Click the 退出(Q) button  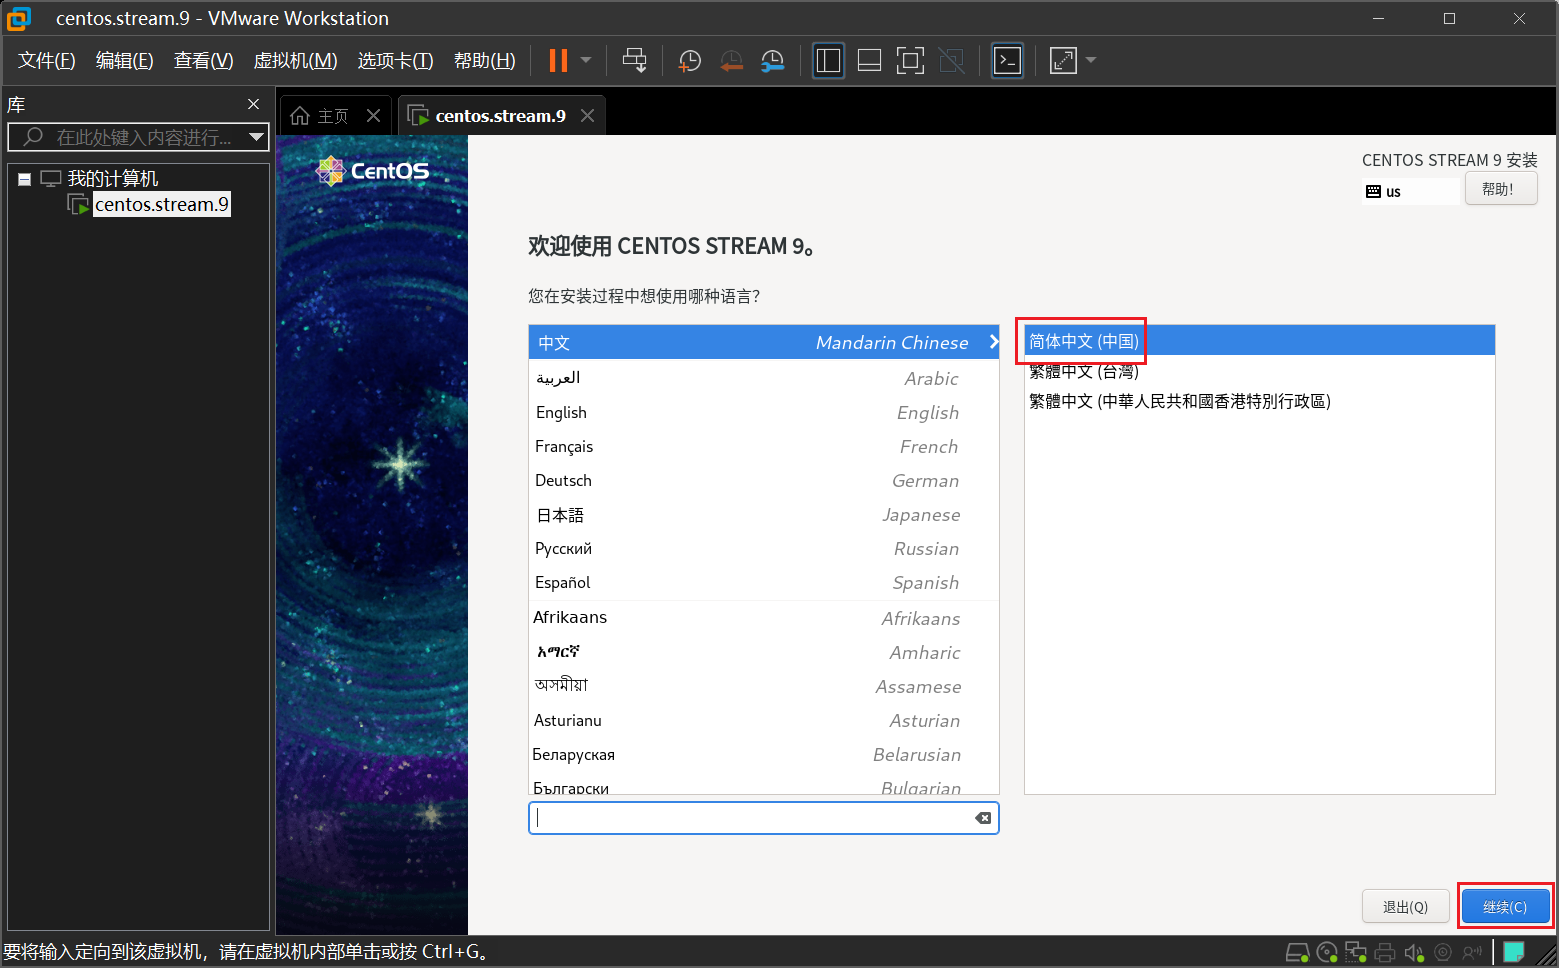tap(1405, 906)
